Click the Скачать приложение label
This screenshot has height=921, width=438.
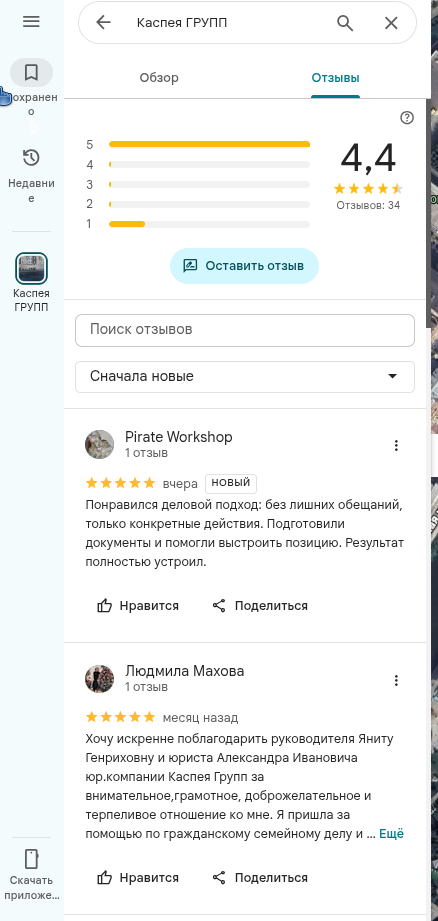[x=31, y=888]
